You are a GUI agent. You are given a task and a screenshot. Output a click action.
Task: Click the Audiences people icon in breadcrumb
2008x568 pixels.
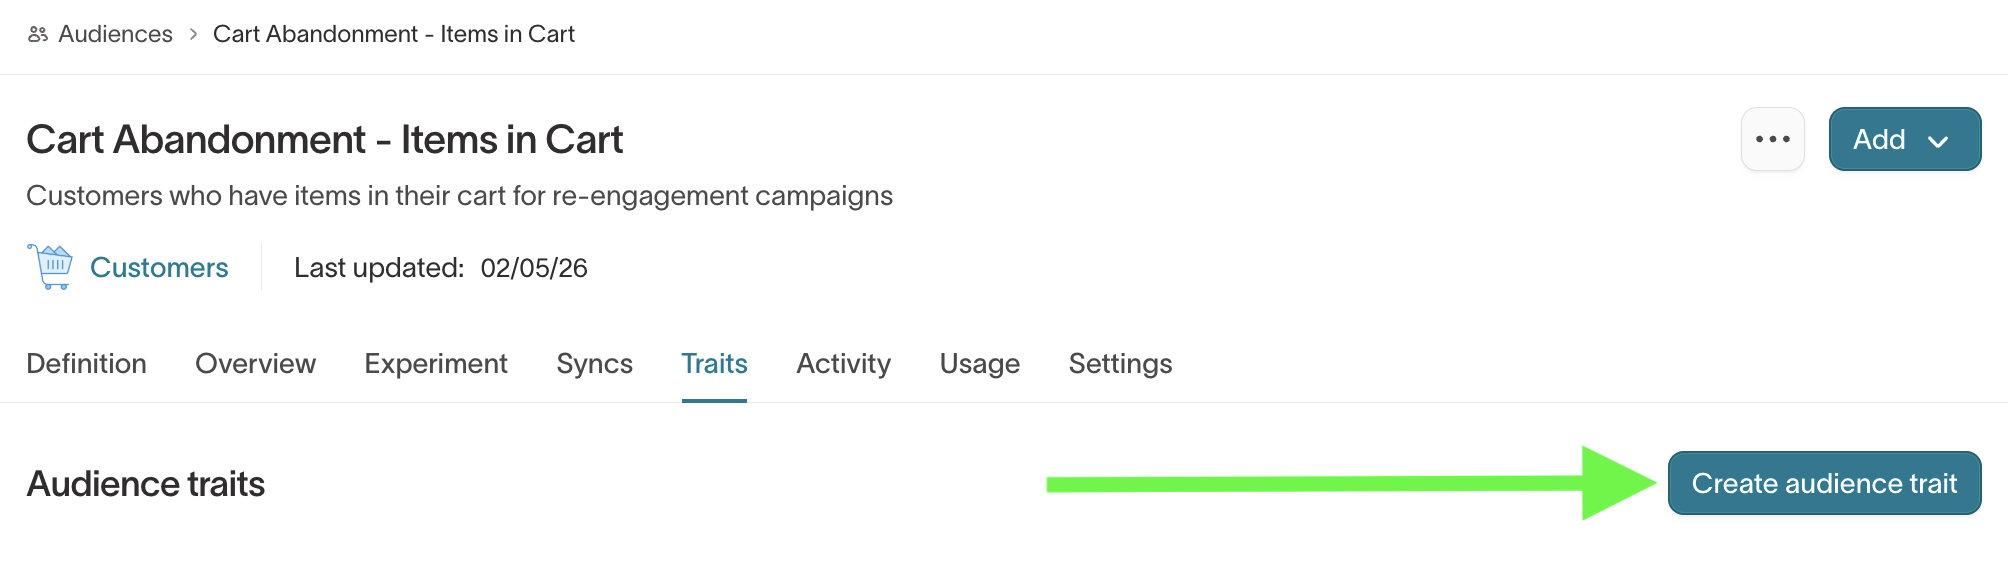click(x=38, y=34)
